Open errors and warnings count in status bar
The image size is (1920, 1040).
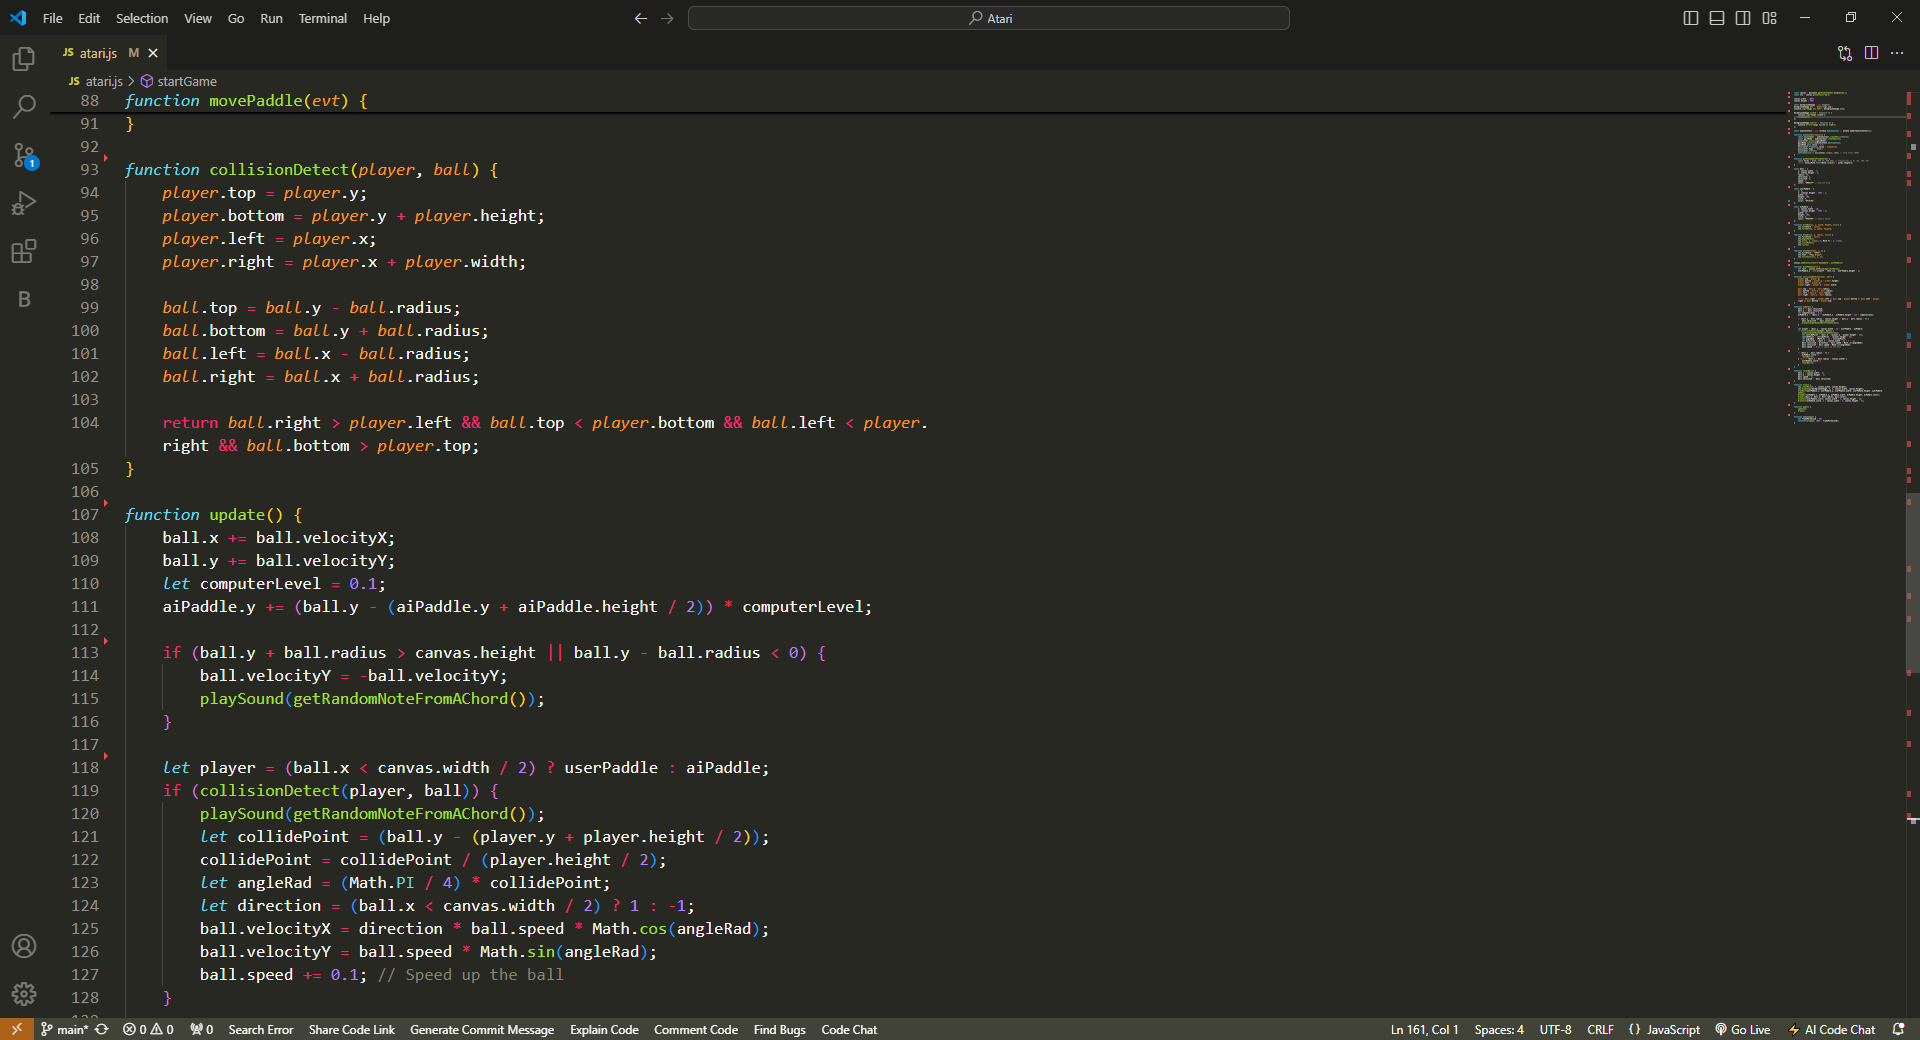click(x=148, y=1029)
